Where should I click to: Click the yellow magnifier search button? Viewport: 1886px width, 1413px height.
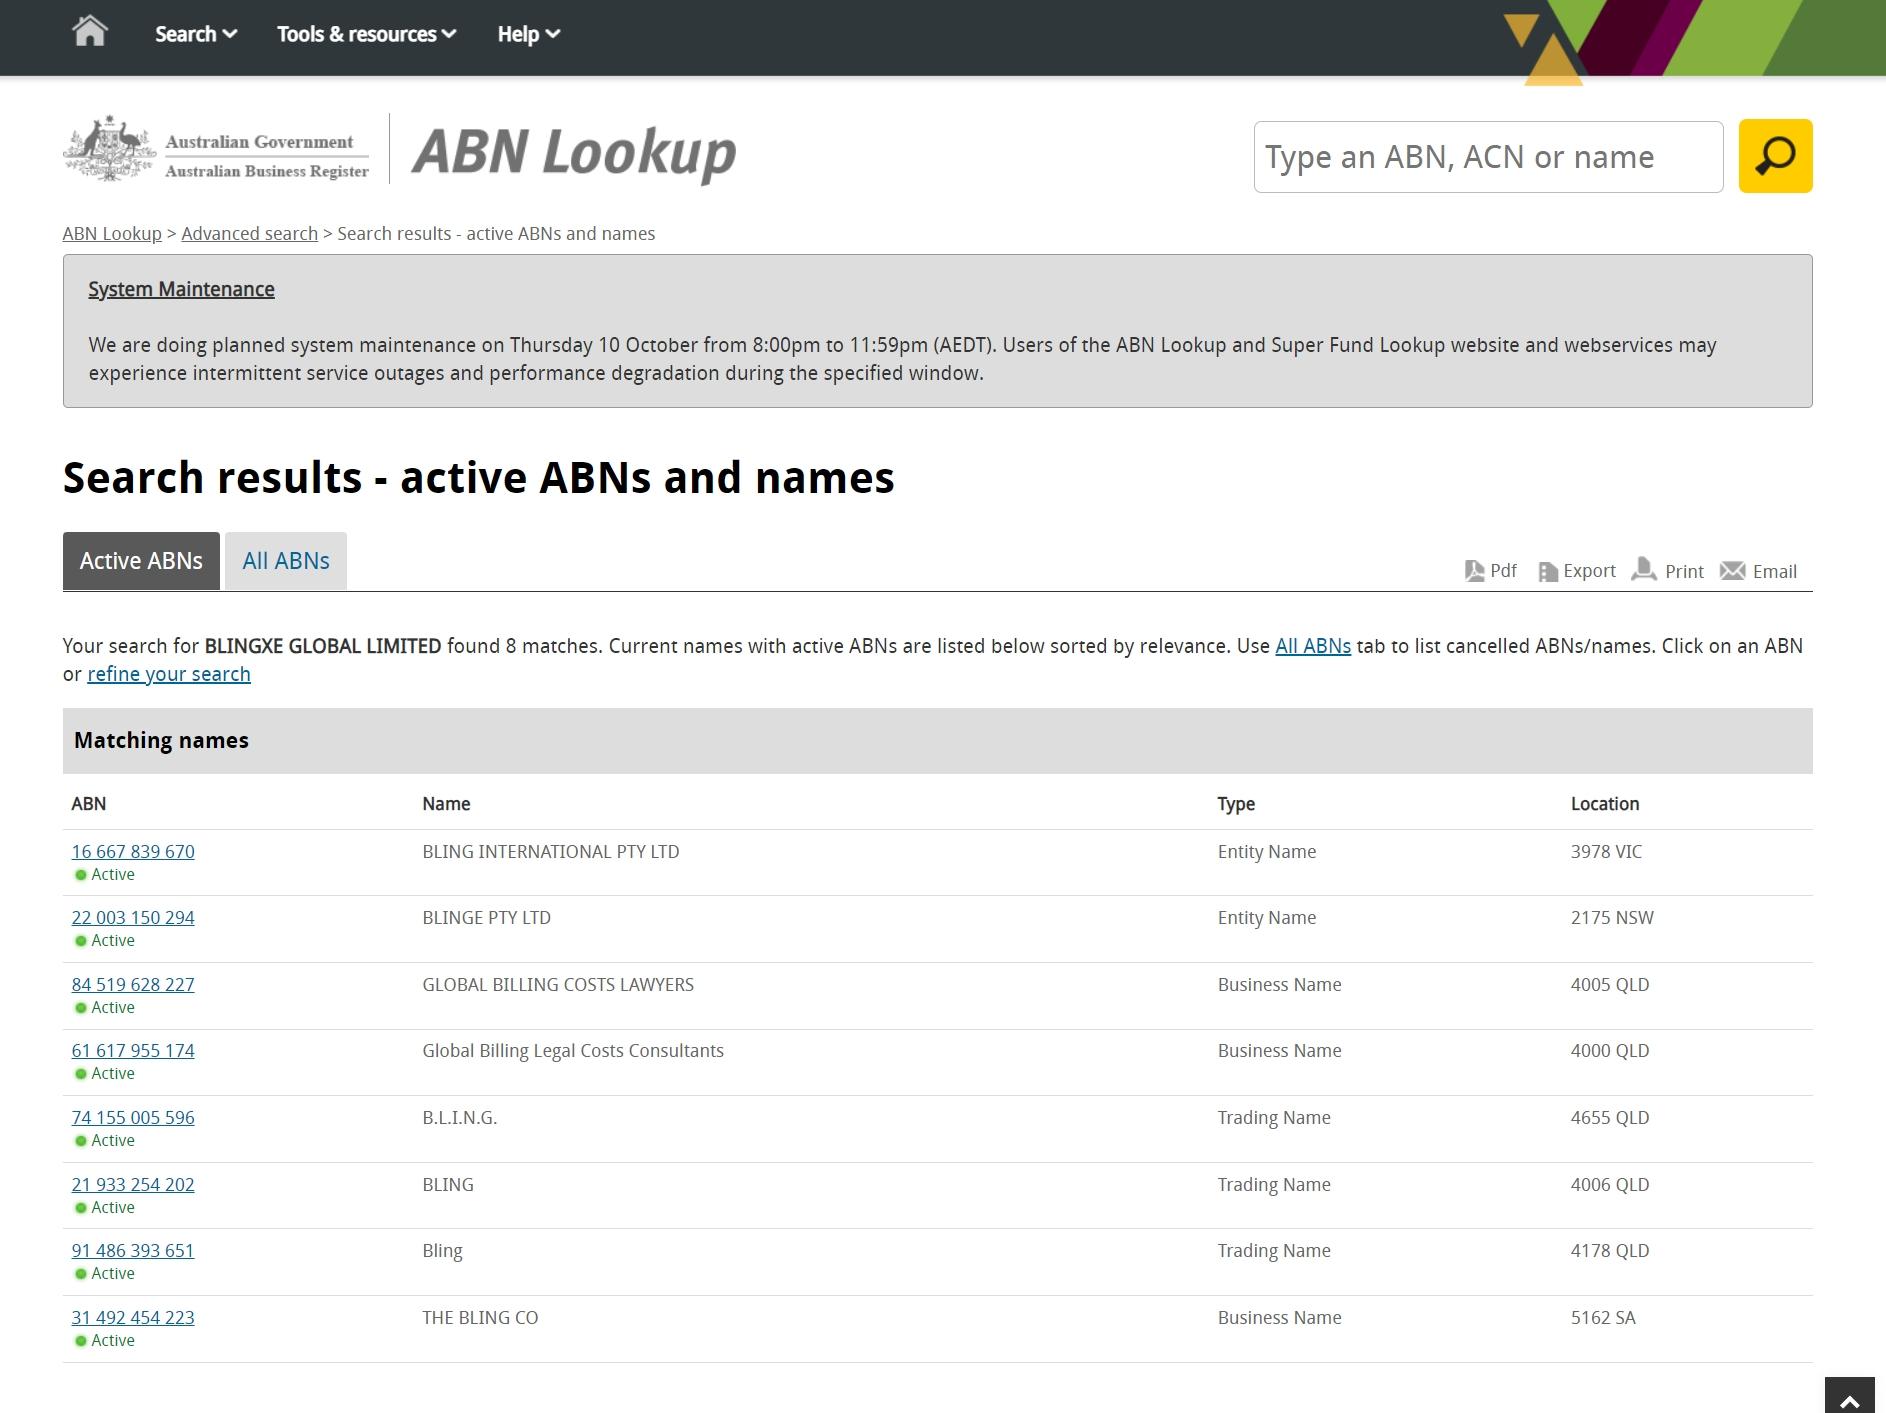click(1775, 156)
